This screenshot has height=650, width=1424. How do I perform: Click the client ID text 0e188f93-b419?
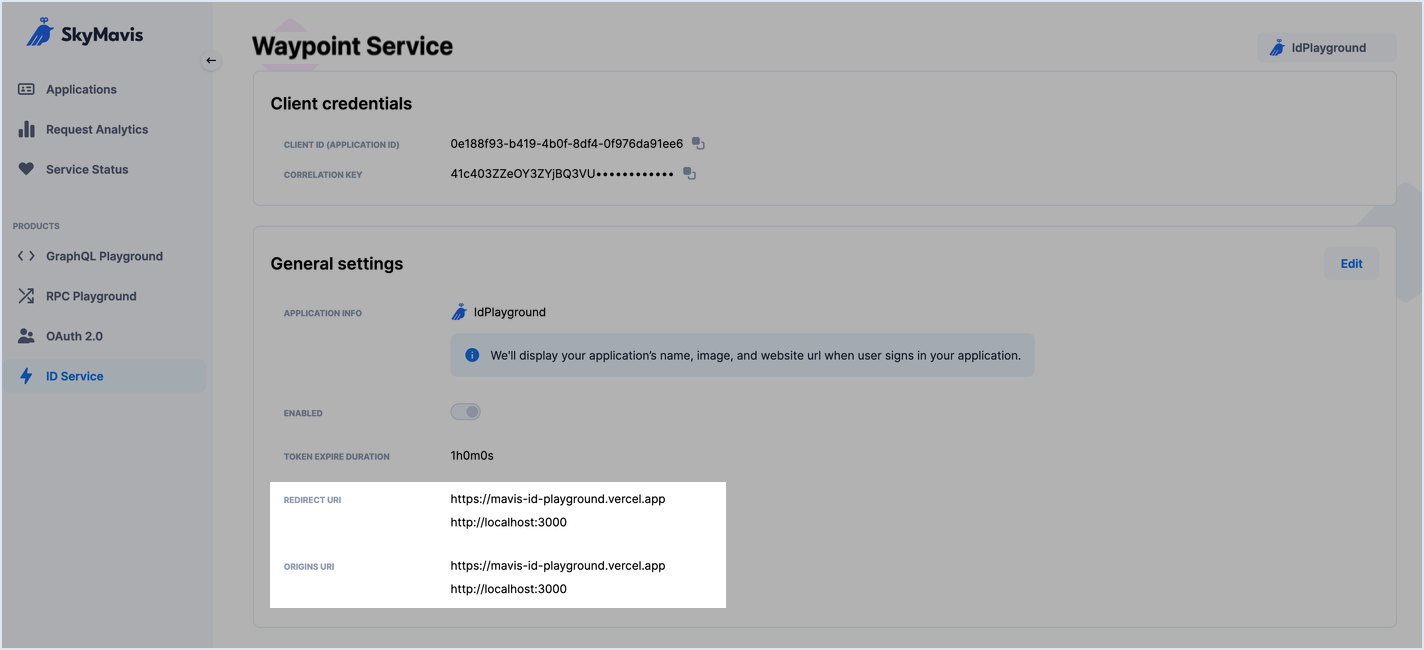click(567, 144)
